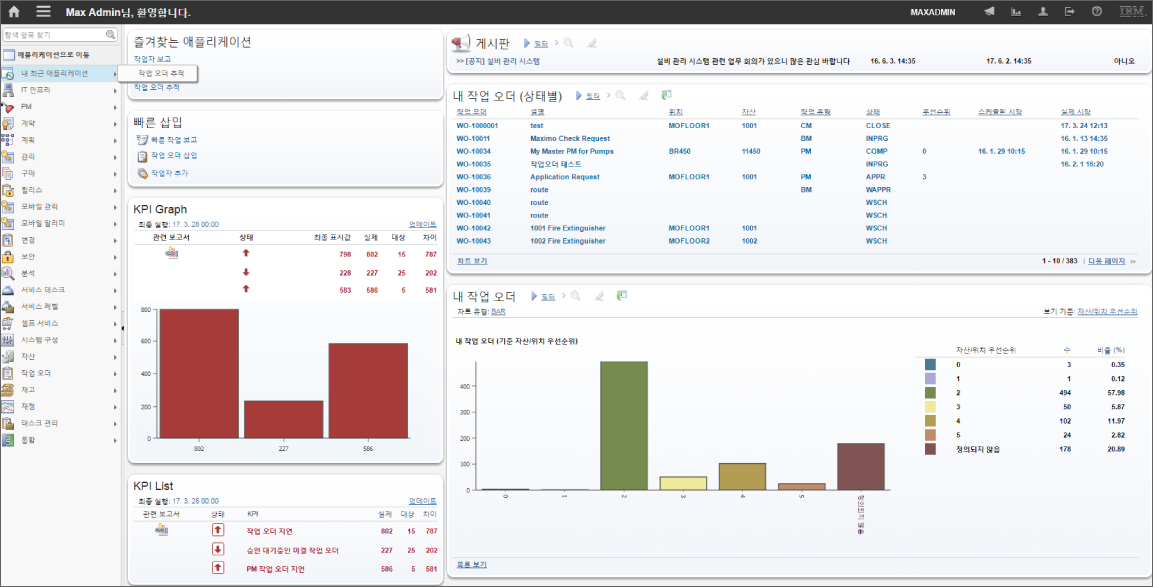Click the 재정 module icon

point(8,407)
